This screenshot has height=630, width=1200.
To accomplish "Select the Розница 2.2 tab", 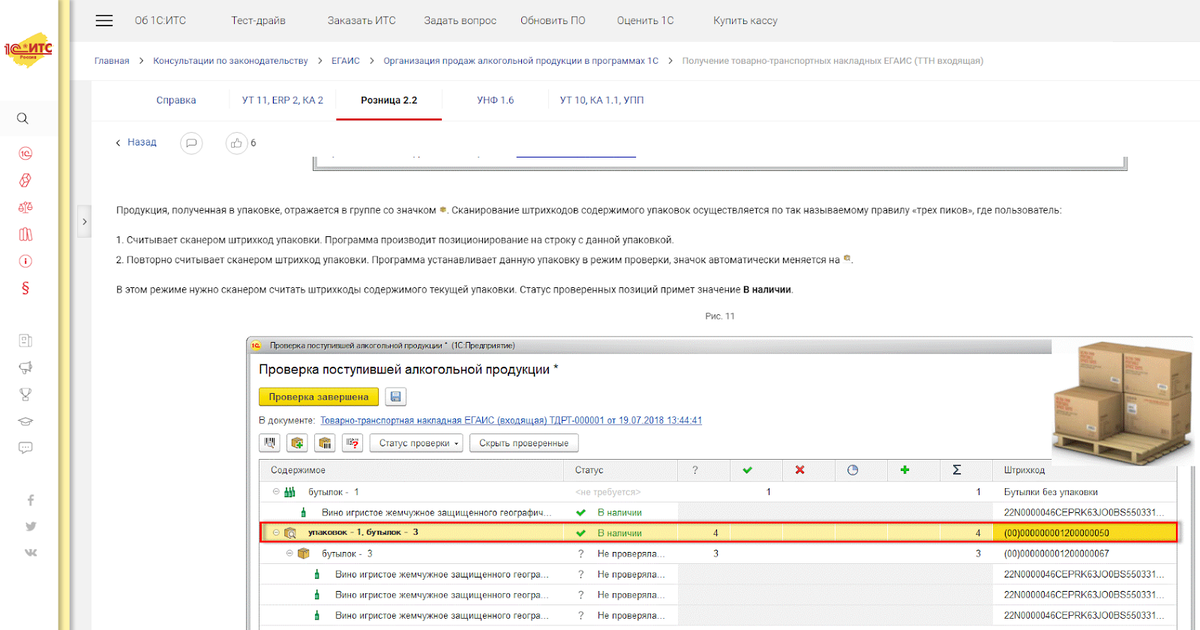I will point(389,100).
